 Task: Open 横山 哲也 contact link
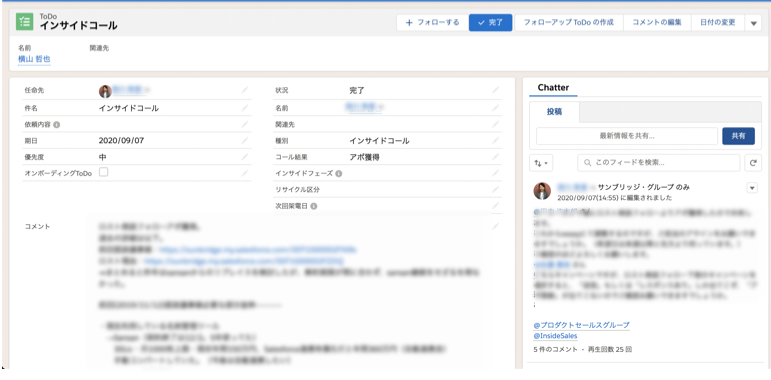click(x=34, y=58)
